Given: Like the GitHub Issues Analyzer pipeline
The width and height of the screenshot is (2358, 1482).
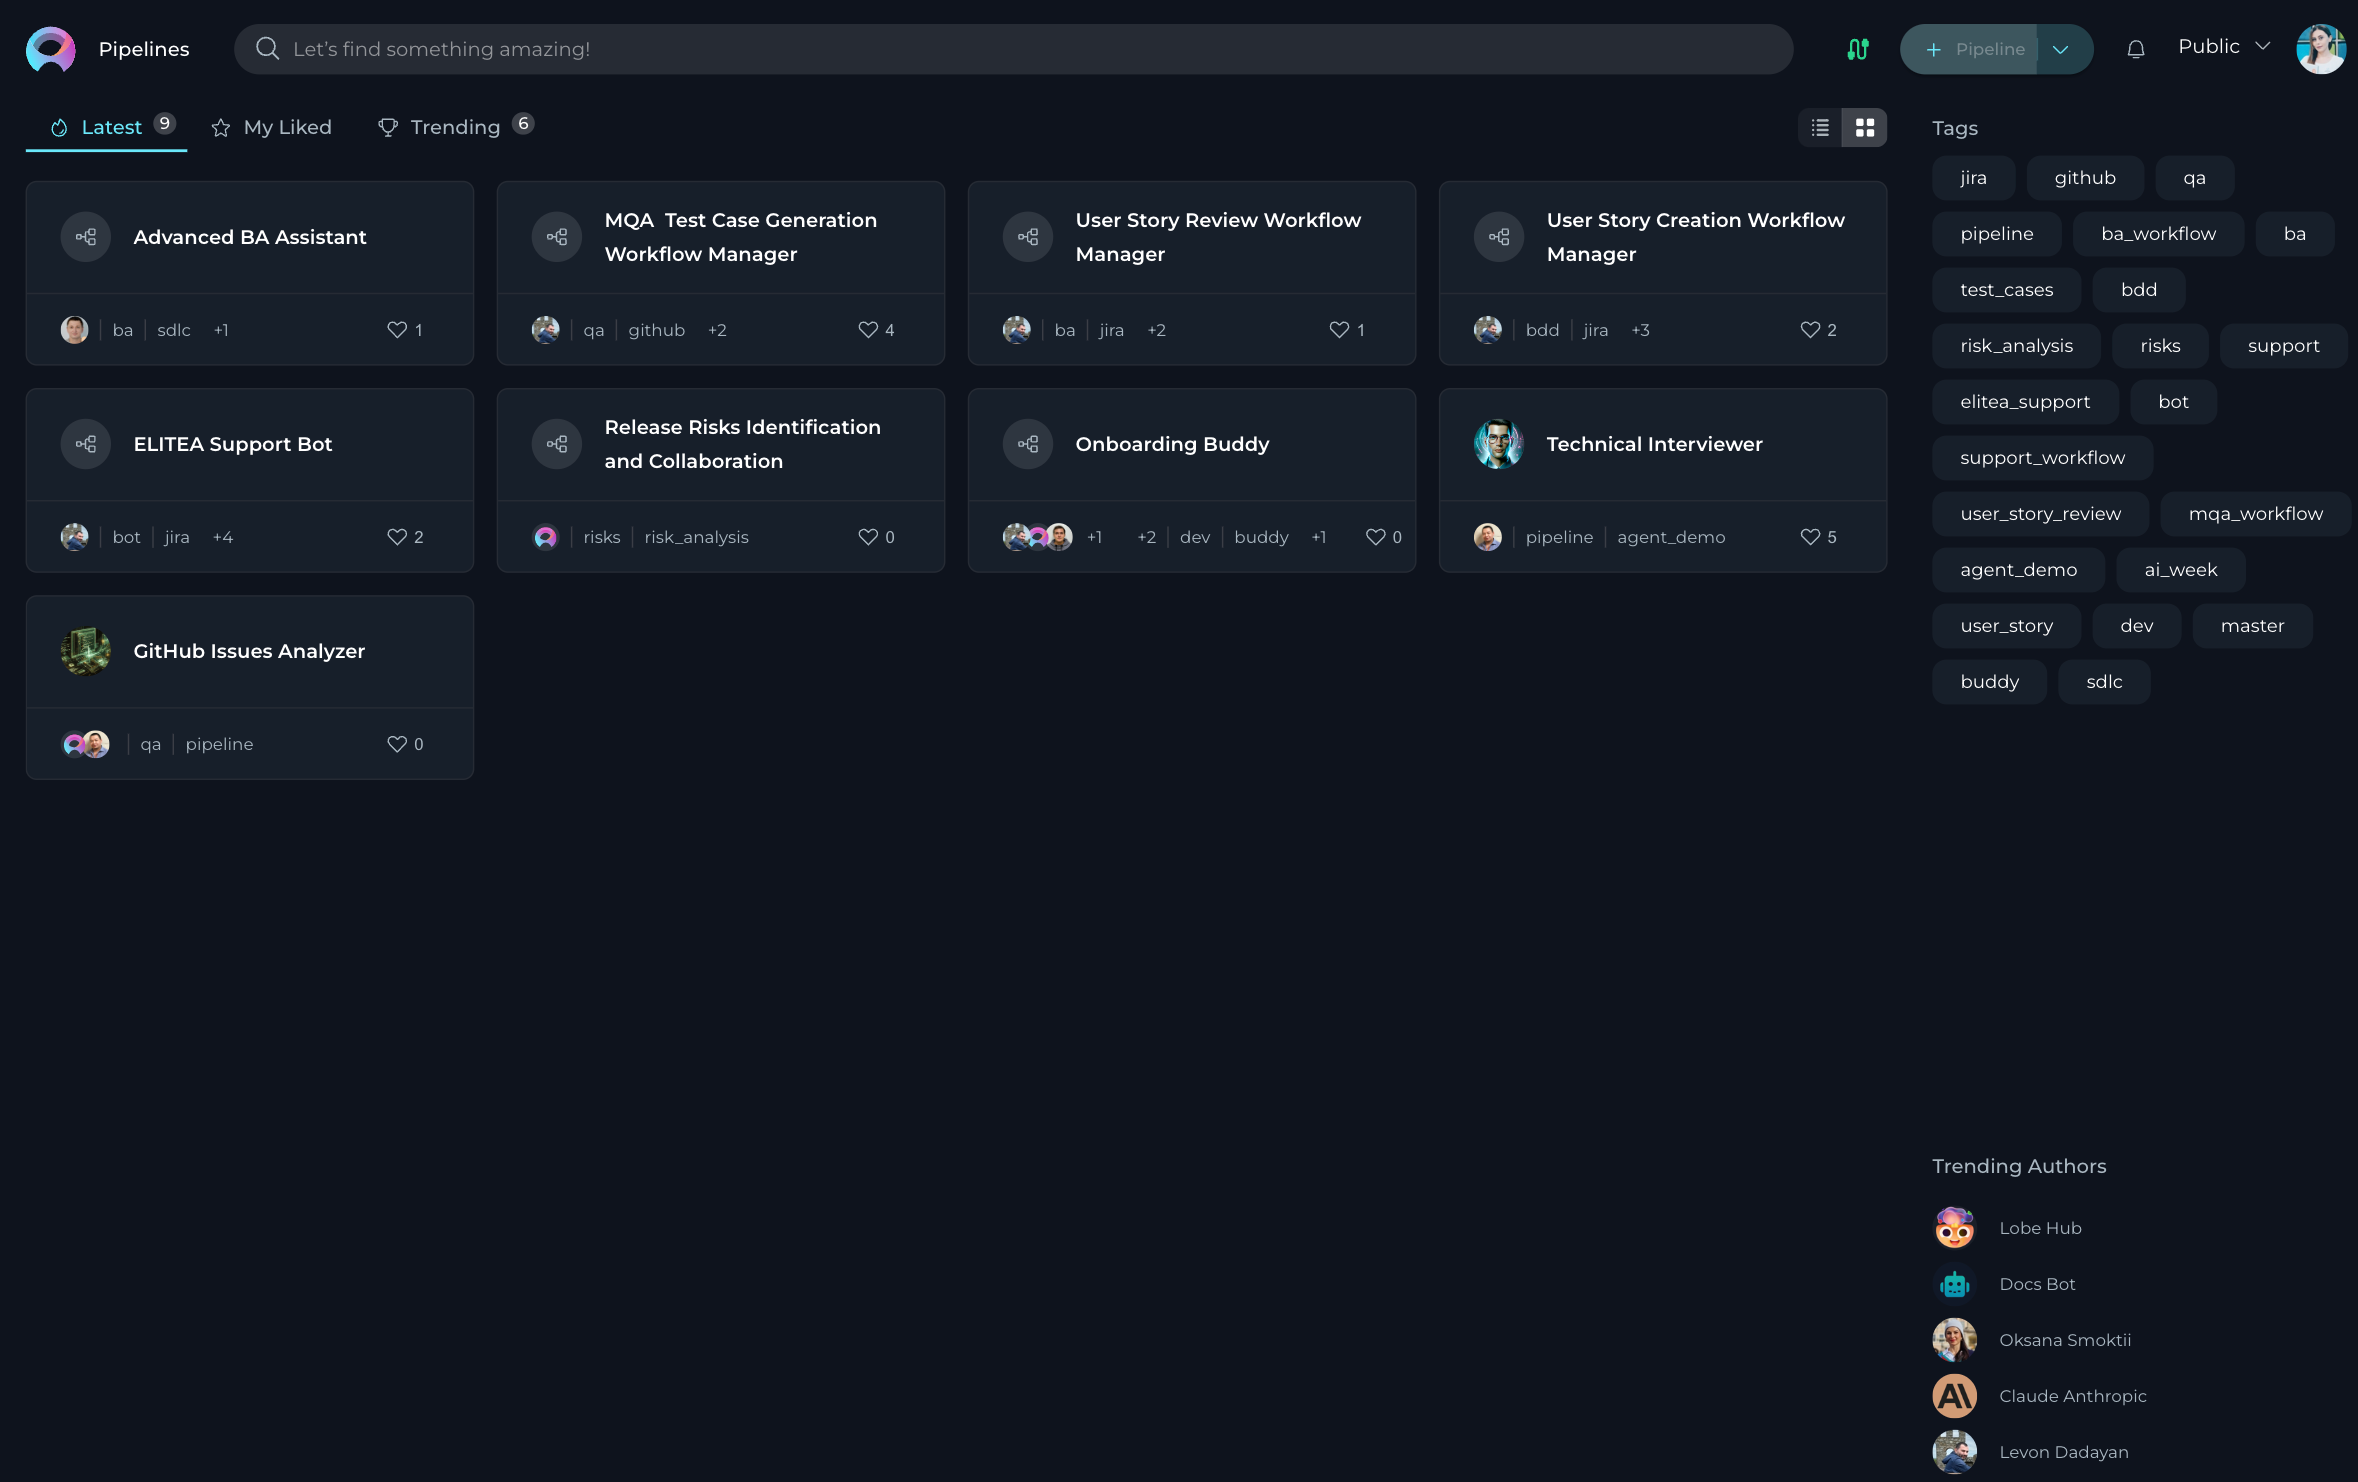Looking at the screenshot, I should pos(397,744).
